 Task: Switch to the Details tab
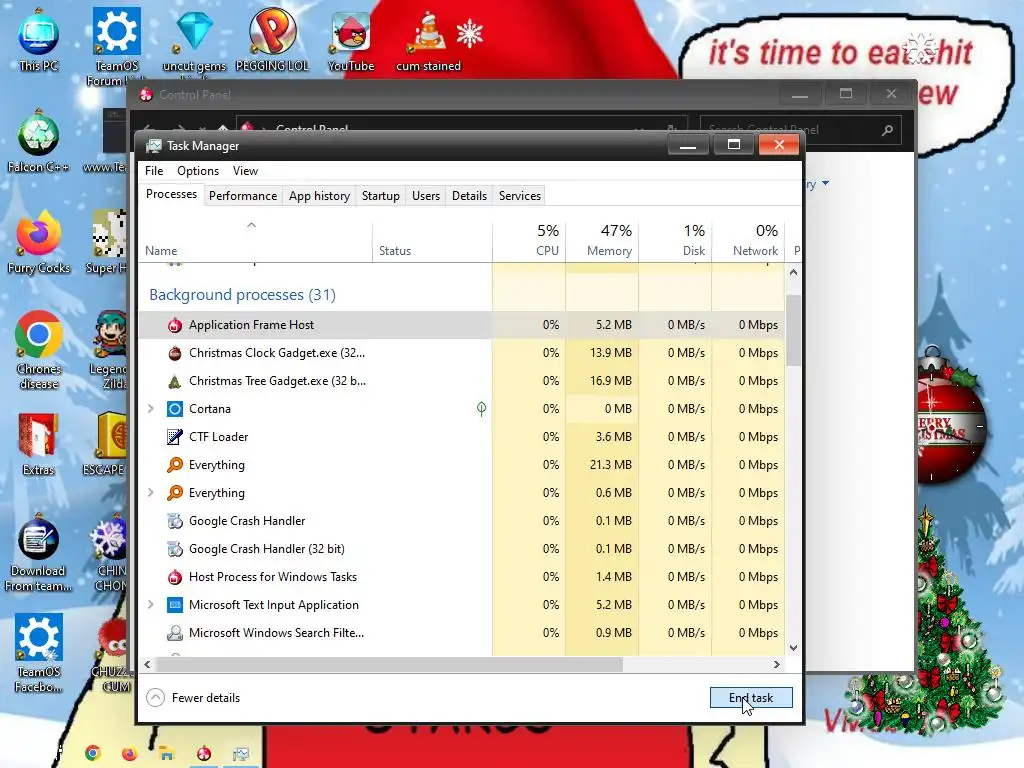tap(470, 196)
